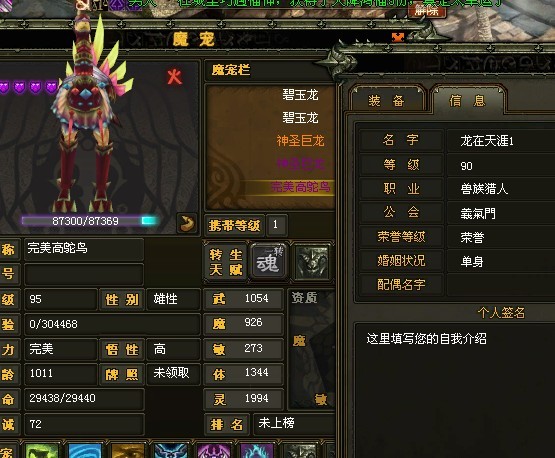Switch to the 信息 tab
Image resolution: width=555 pixels, height=458 pixels.
pos(467,101)
